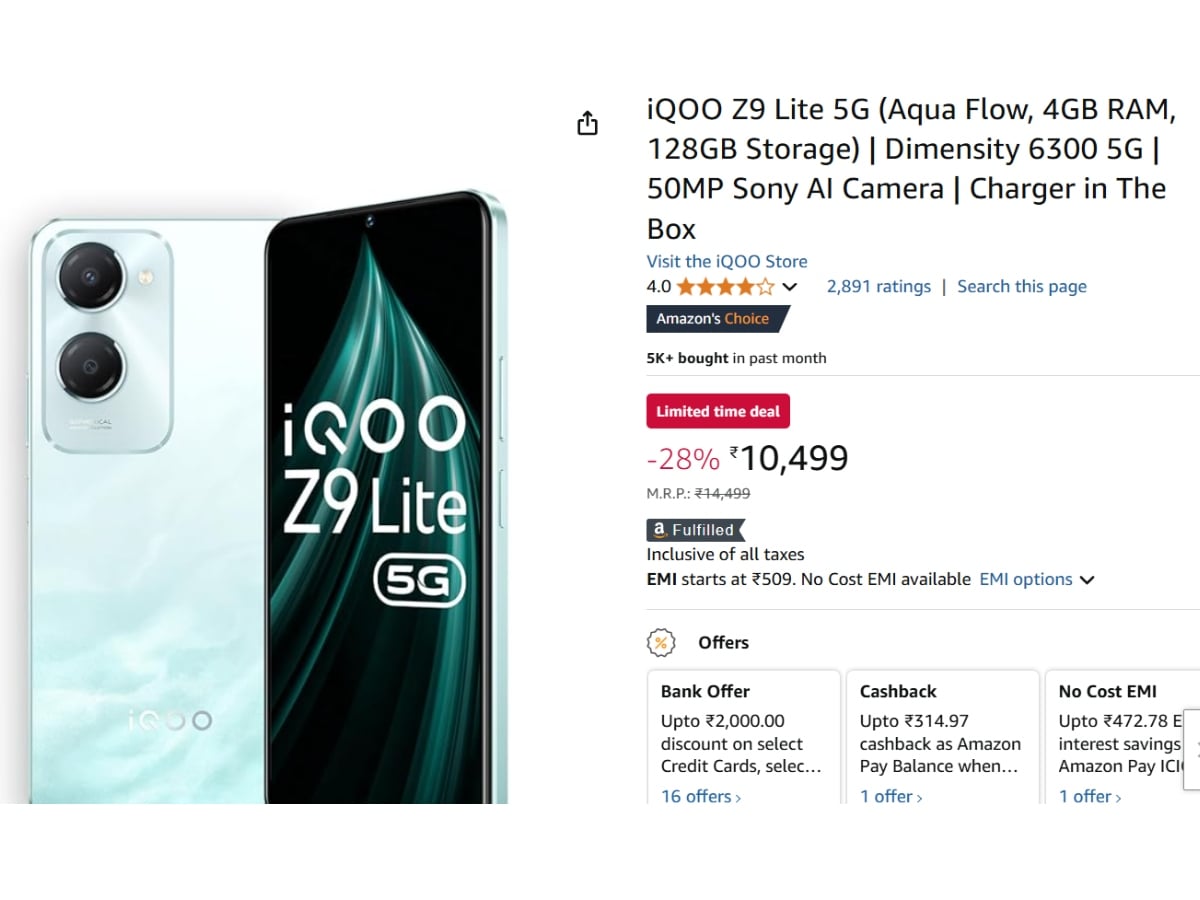The height and width of the screenshot is (900, 1200).
Task: Open the 2,891 ratings link
Action: 878,287
